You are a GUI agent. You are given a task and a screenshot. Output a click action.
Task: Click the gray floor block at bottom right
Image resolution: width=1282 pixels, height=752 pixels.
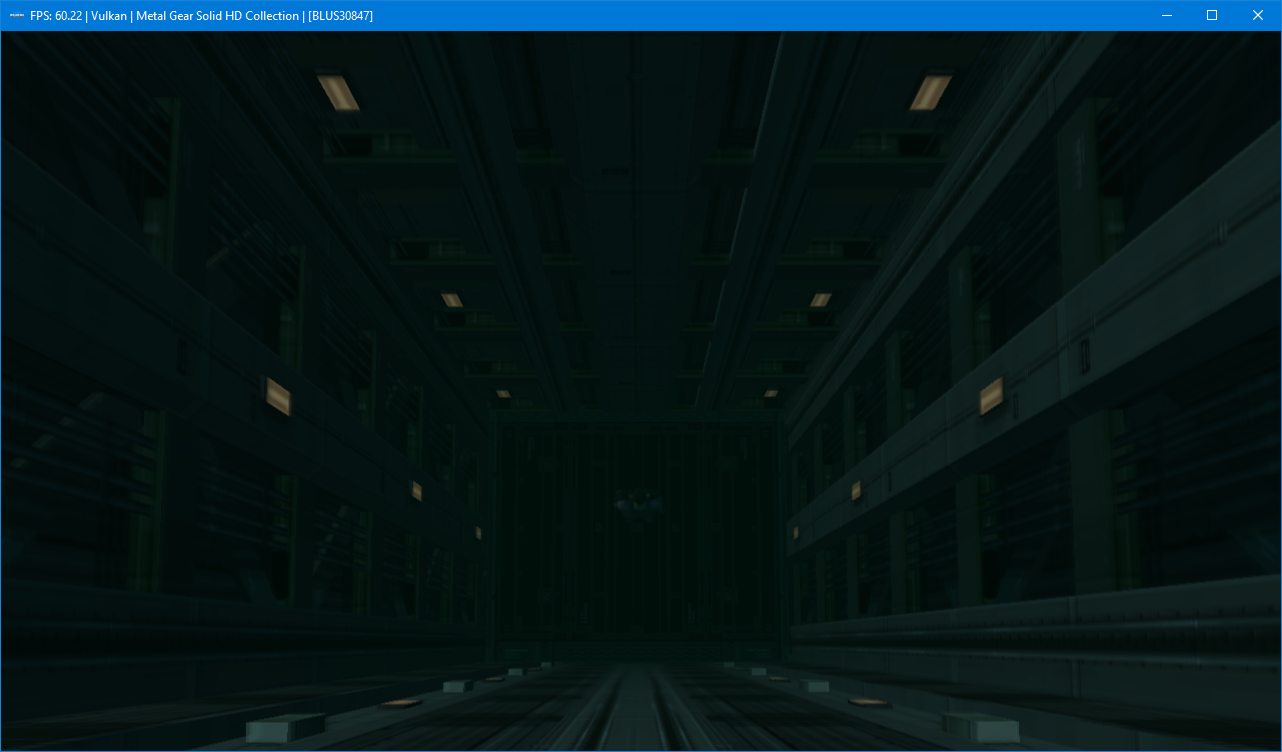point(980,727)
